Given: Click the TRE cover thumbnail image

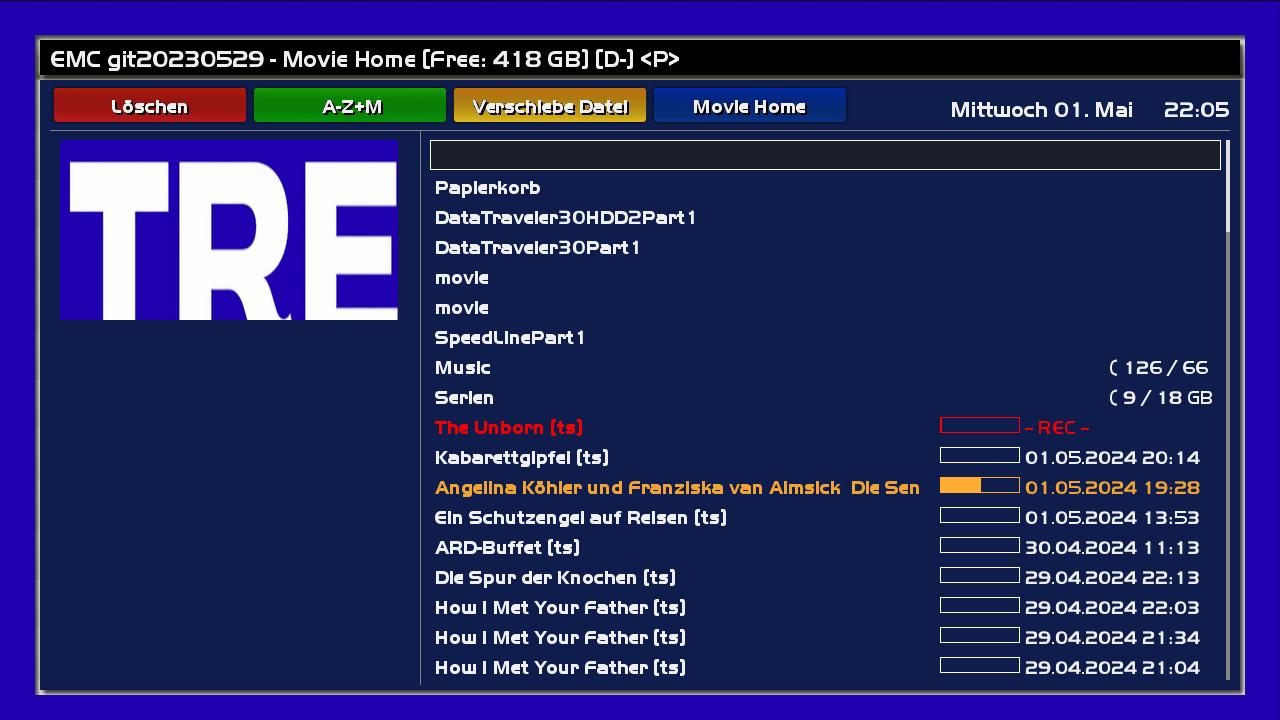Looking at the screenshot, I should point(229,230).
